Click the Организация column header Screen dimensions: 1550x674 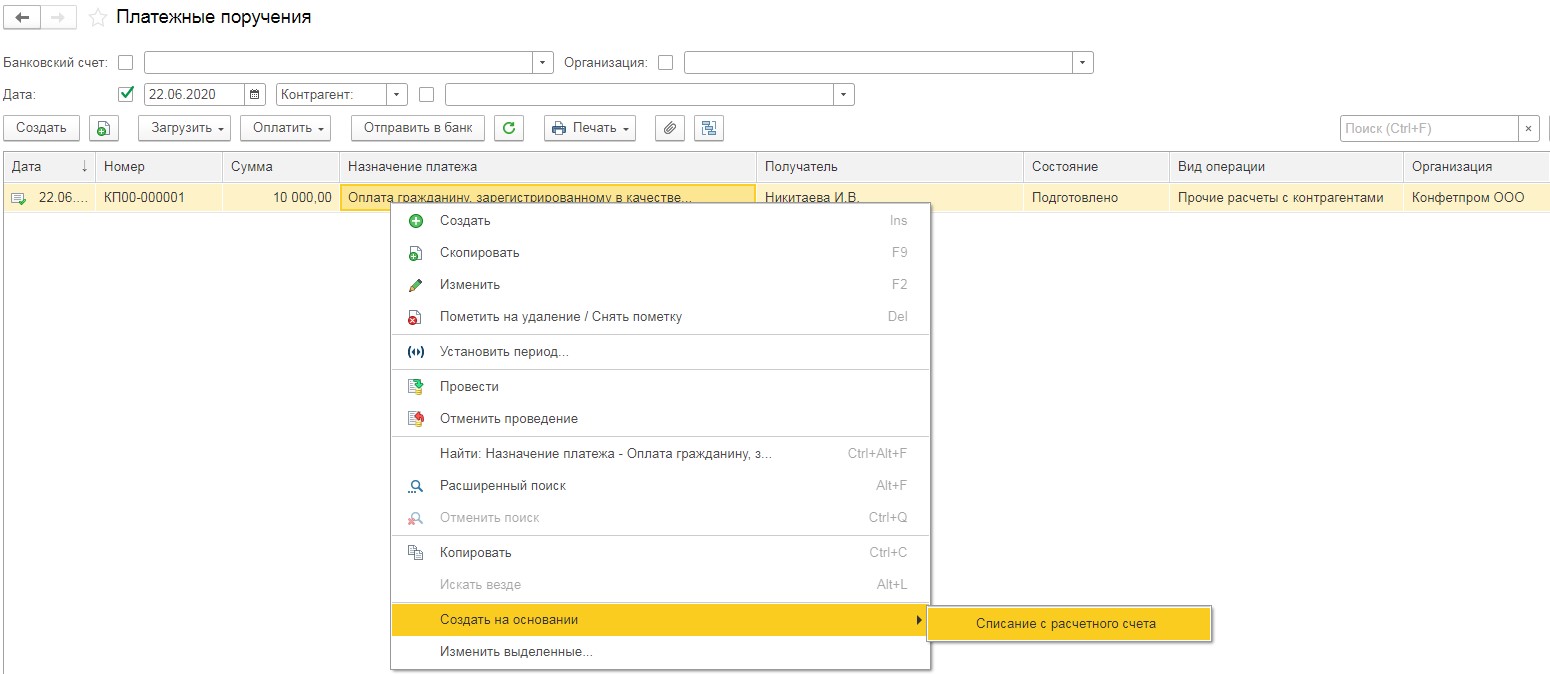coord(1476,167)
